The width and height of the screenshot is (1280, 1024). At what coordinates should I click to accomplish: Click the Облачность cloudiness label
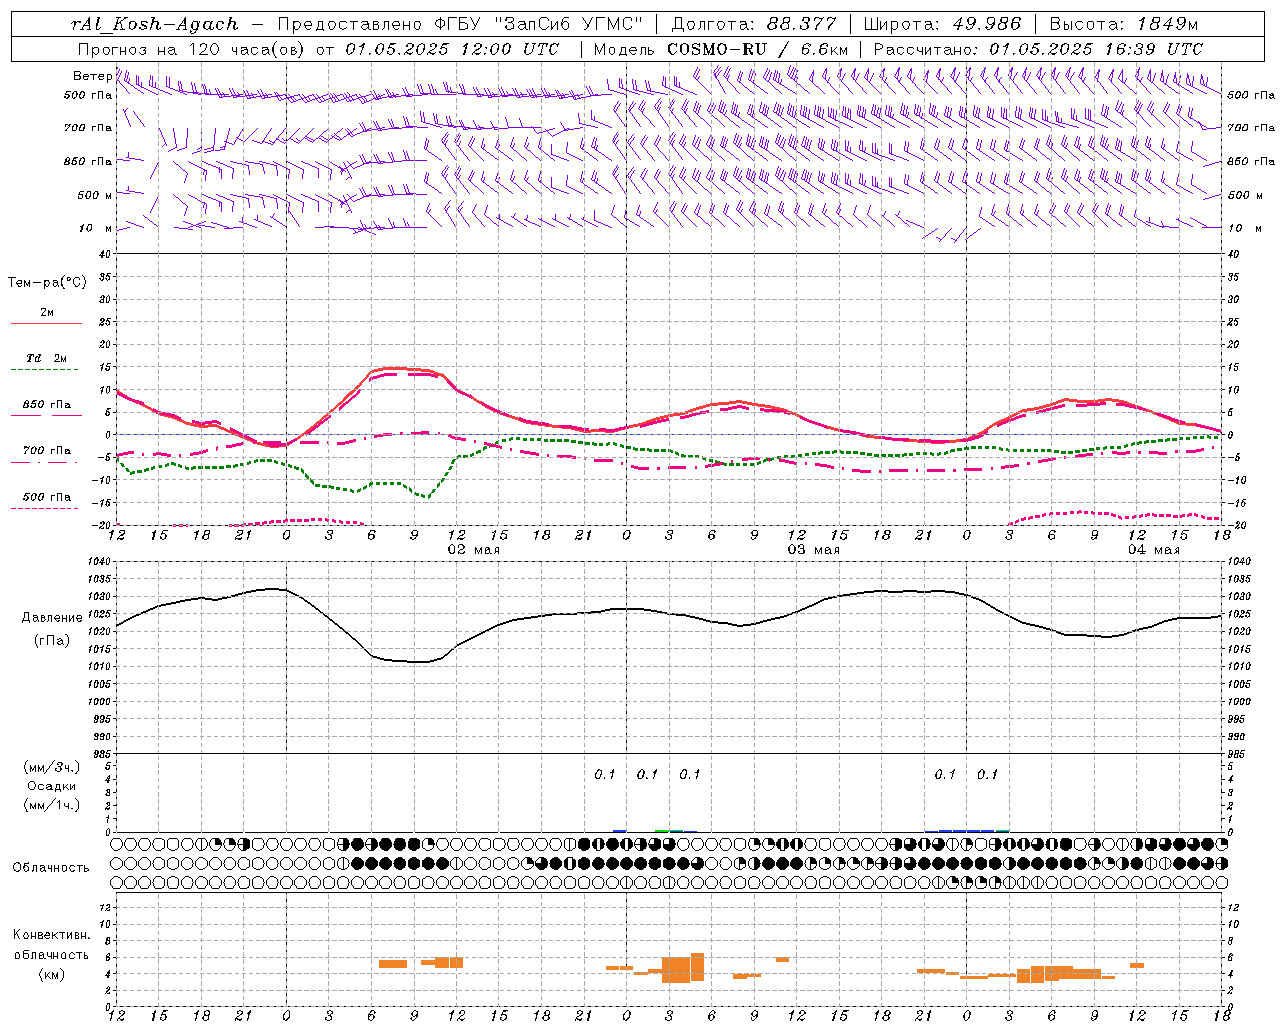click(51, 867)
